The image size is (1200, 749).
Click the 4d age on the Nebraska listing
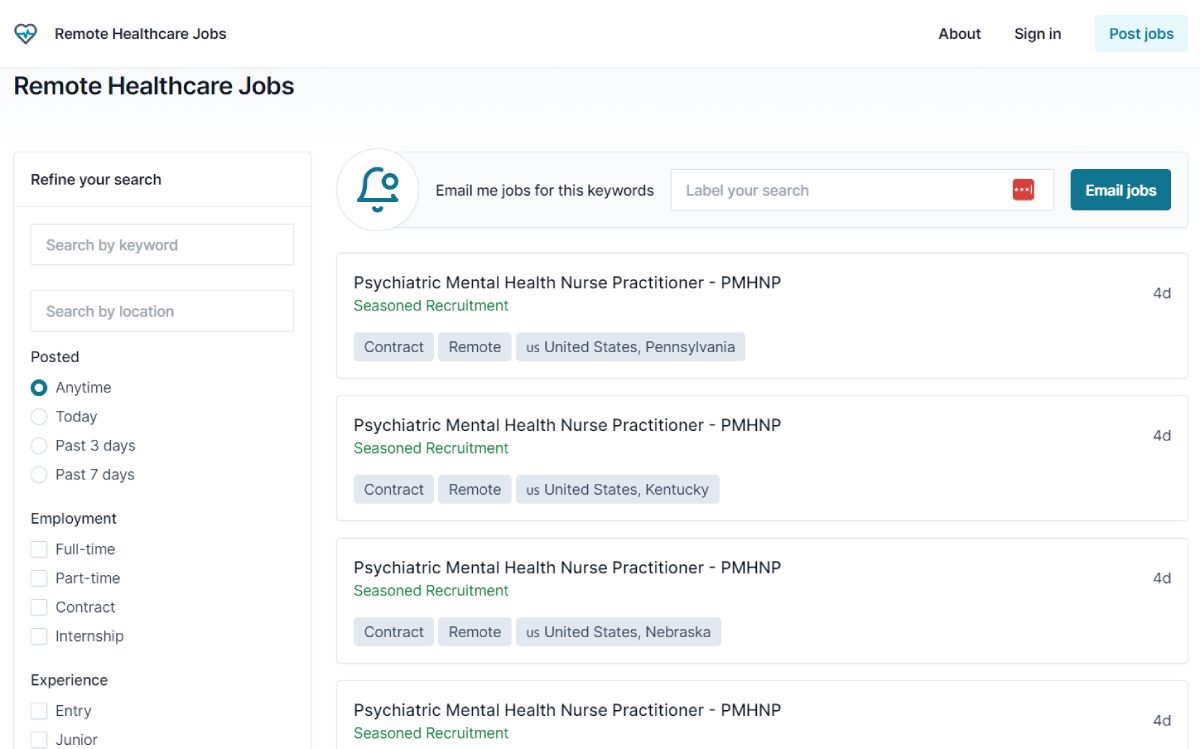[1162, 578]
